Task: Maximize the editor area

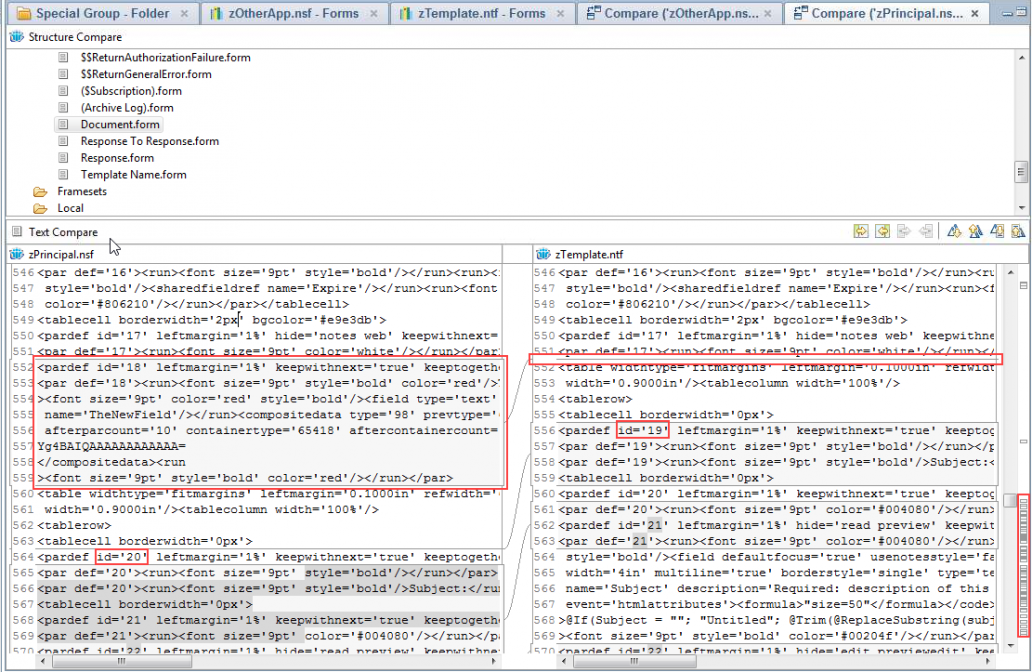Action: [x=1021, y=13]
